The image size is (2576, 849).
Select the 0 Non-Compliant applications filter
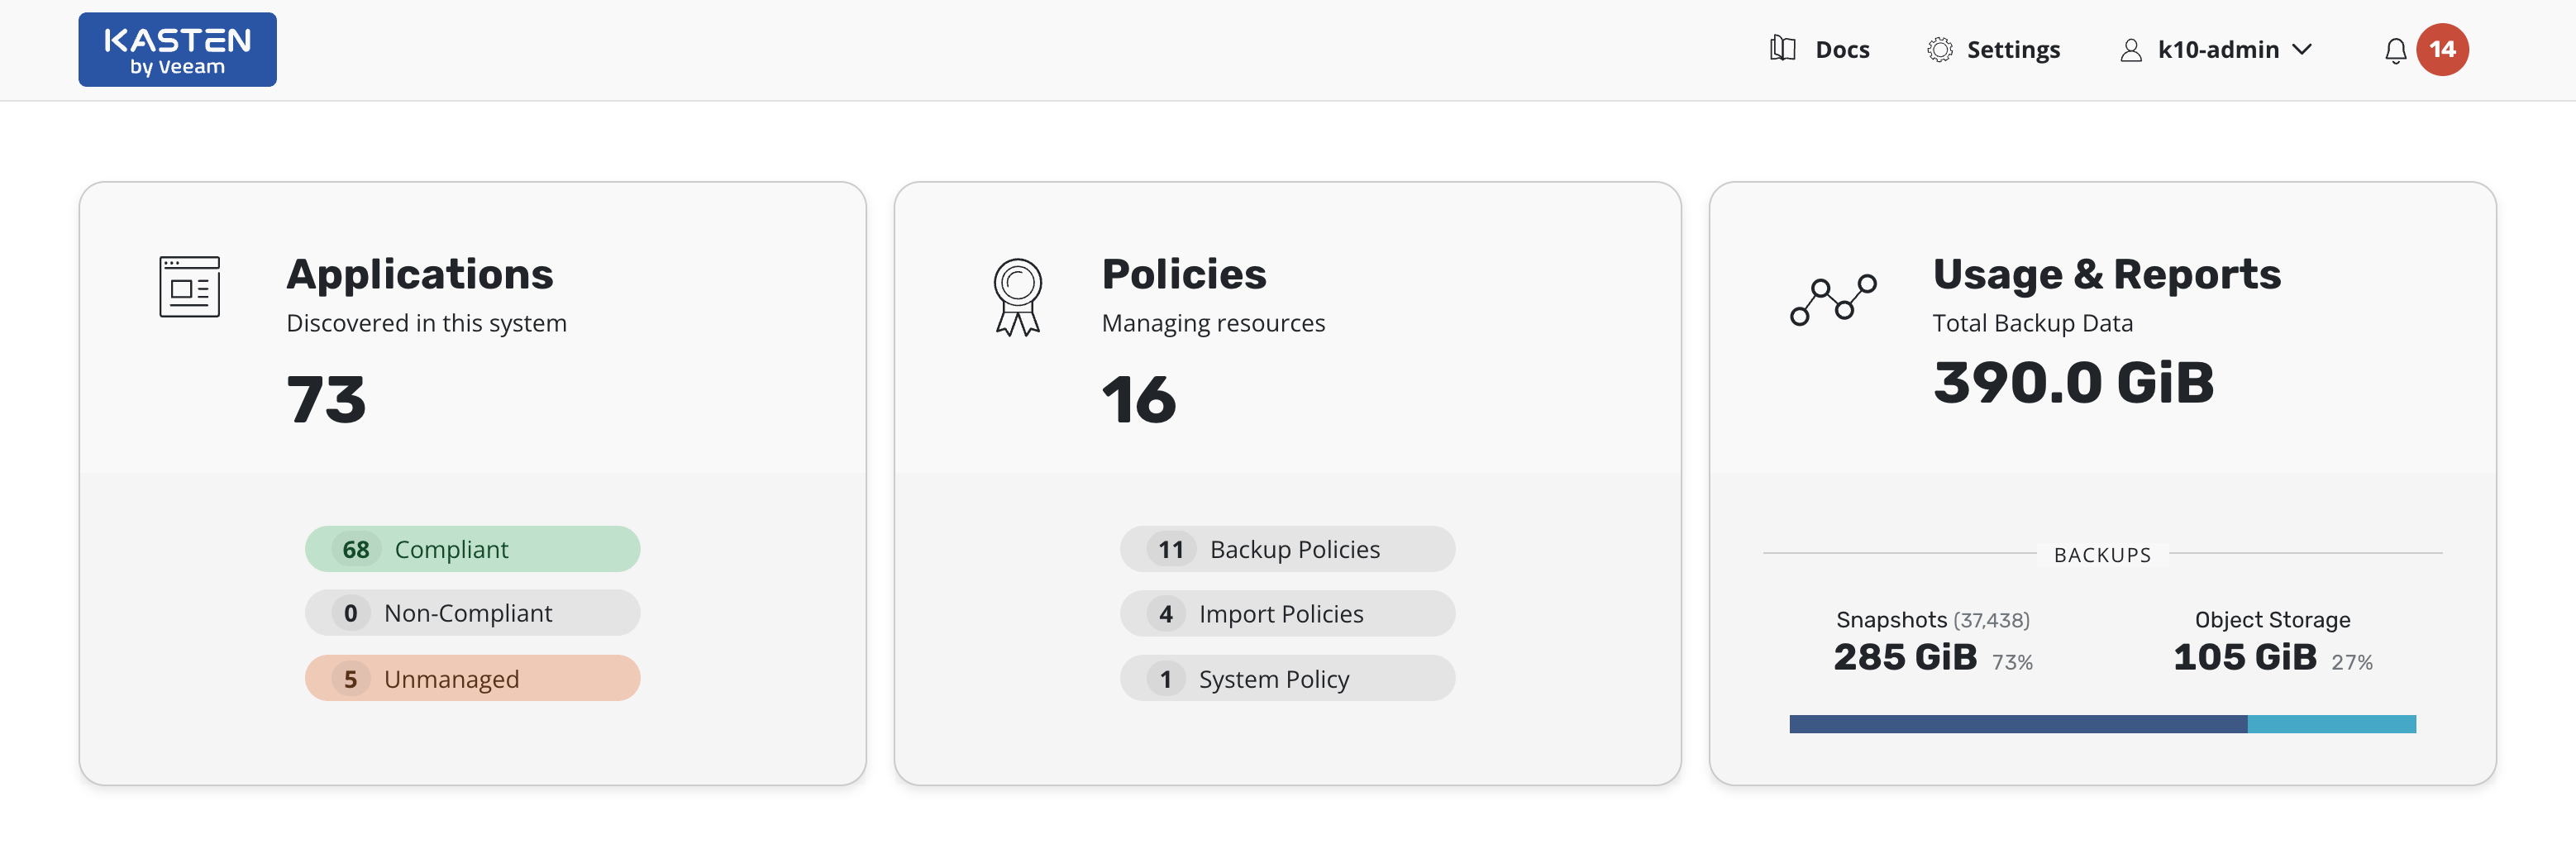click(472, 613)
